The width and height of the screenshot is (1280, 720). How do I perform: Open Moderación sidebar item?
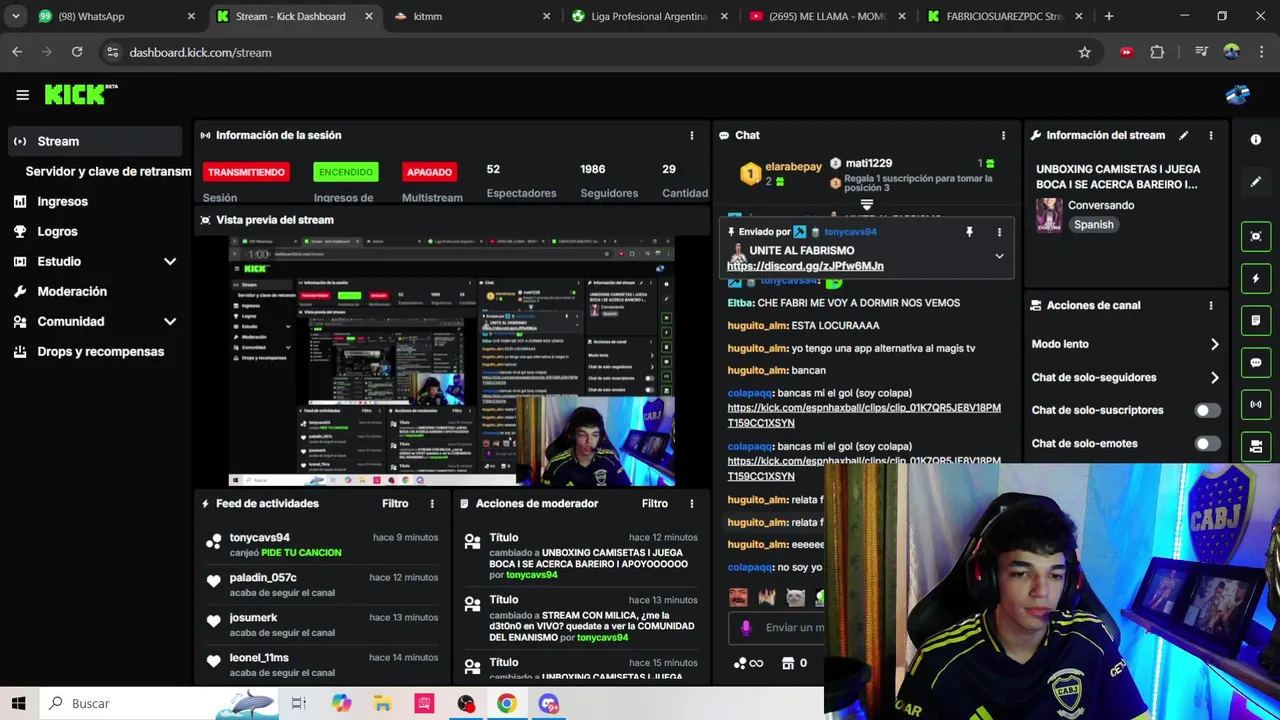[95, 291]
